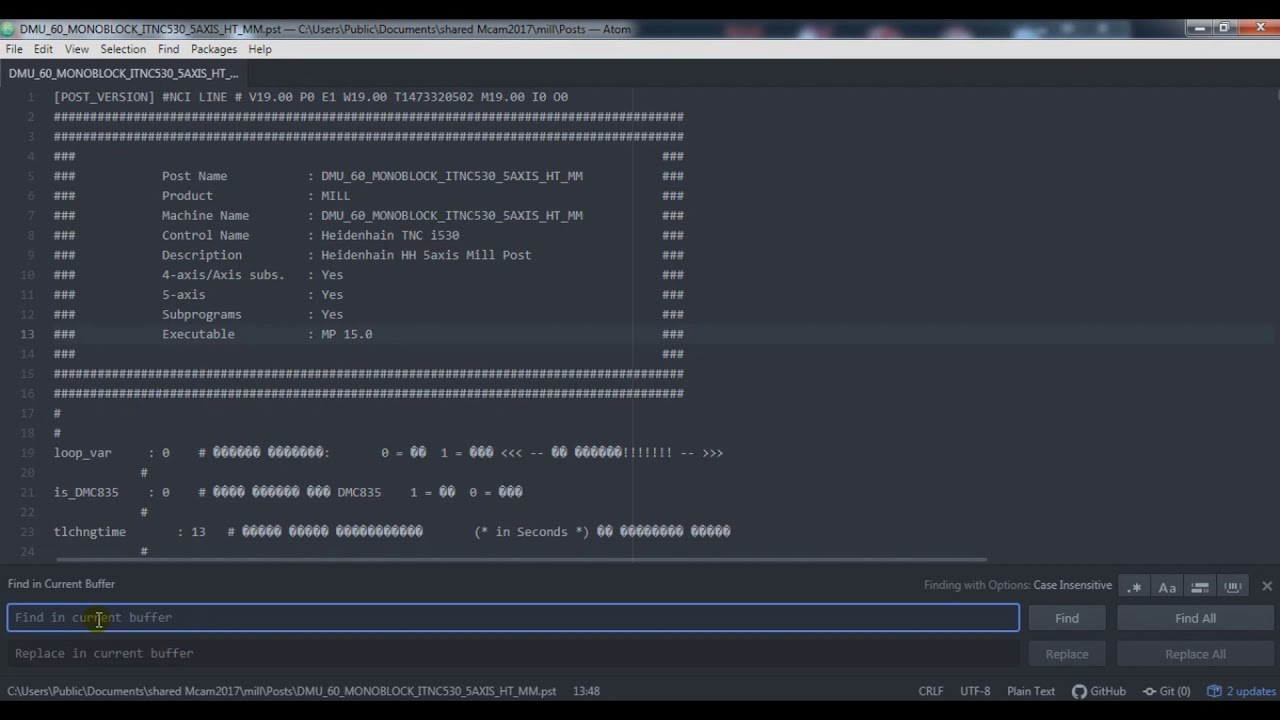
Task: Focus the Replace in current buffer field
Action: [x=513, y=654]
